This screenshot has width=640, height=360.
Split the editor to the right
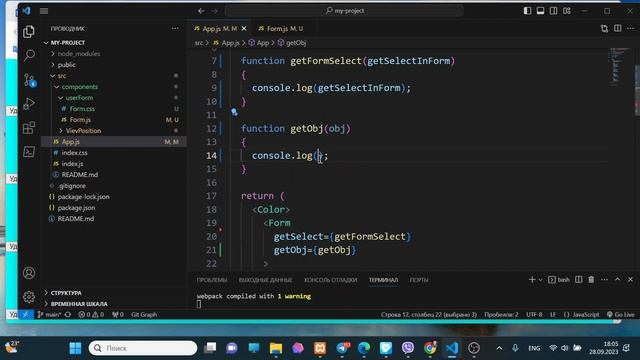618,28
